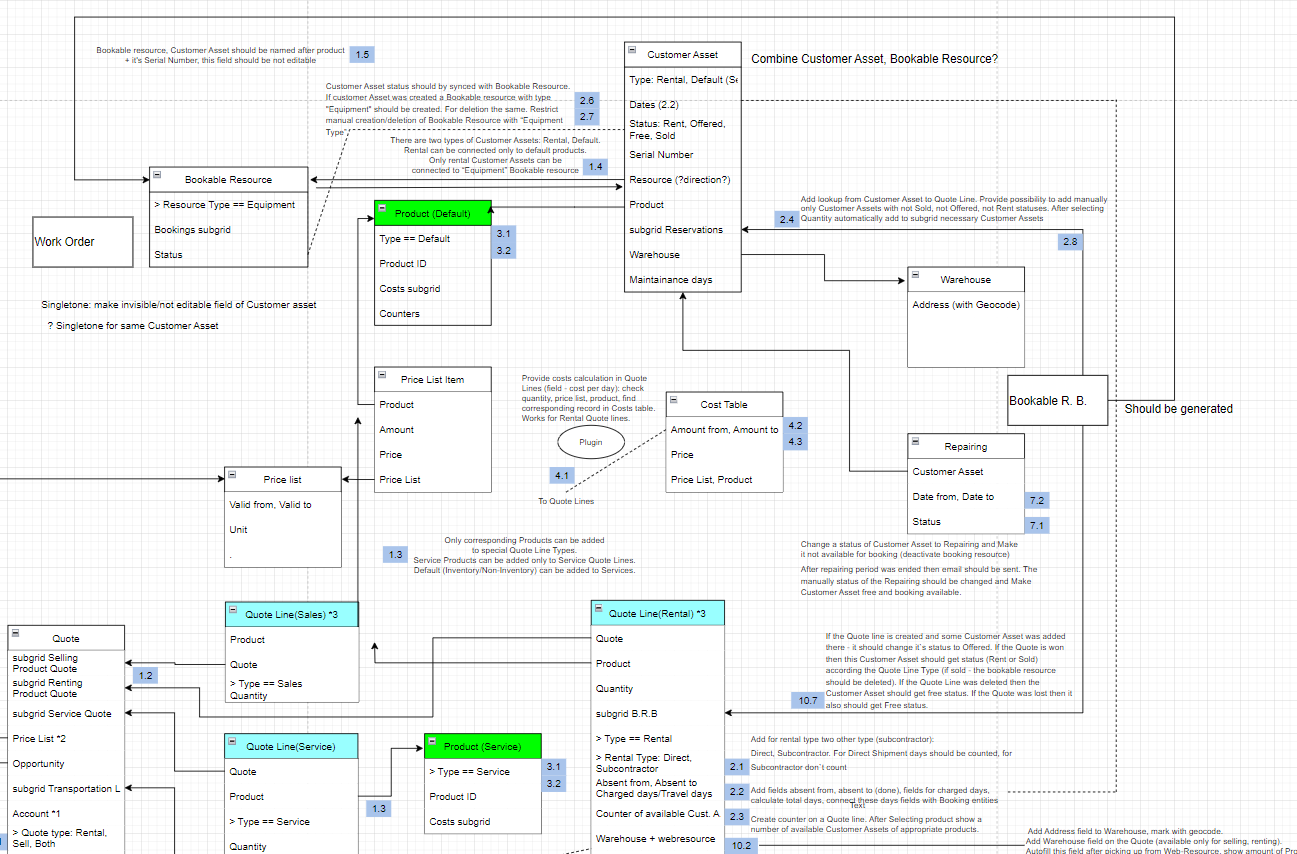The image size is (1297, 854).
Task: Select 'Price List' row in Price List Item
Action: (433, 480)
